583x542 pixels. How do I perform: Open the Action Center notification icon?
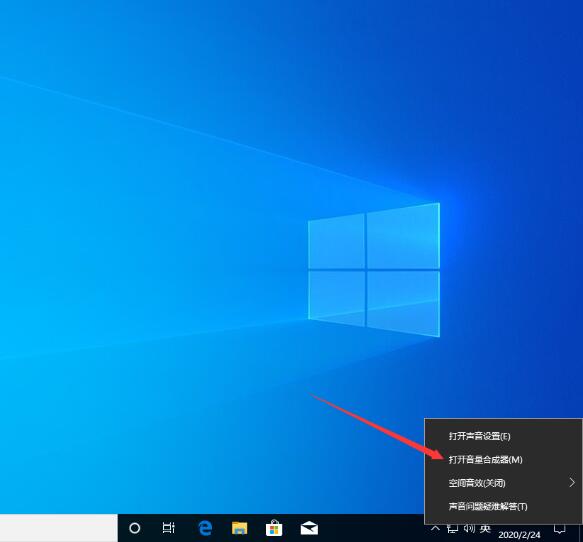[x=560, y=528]
